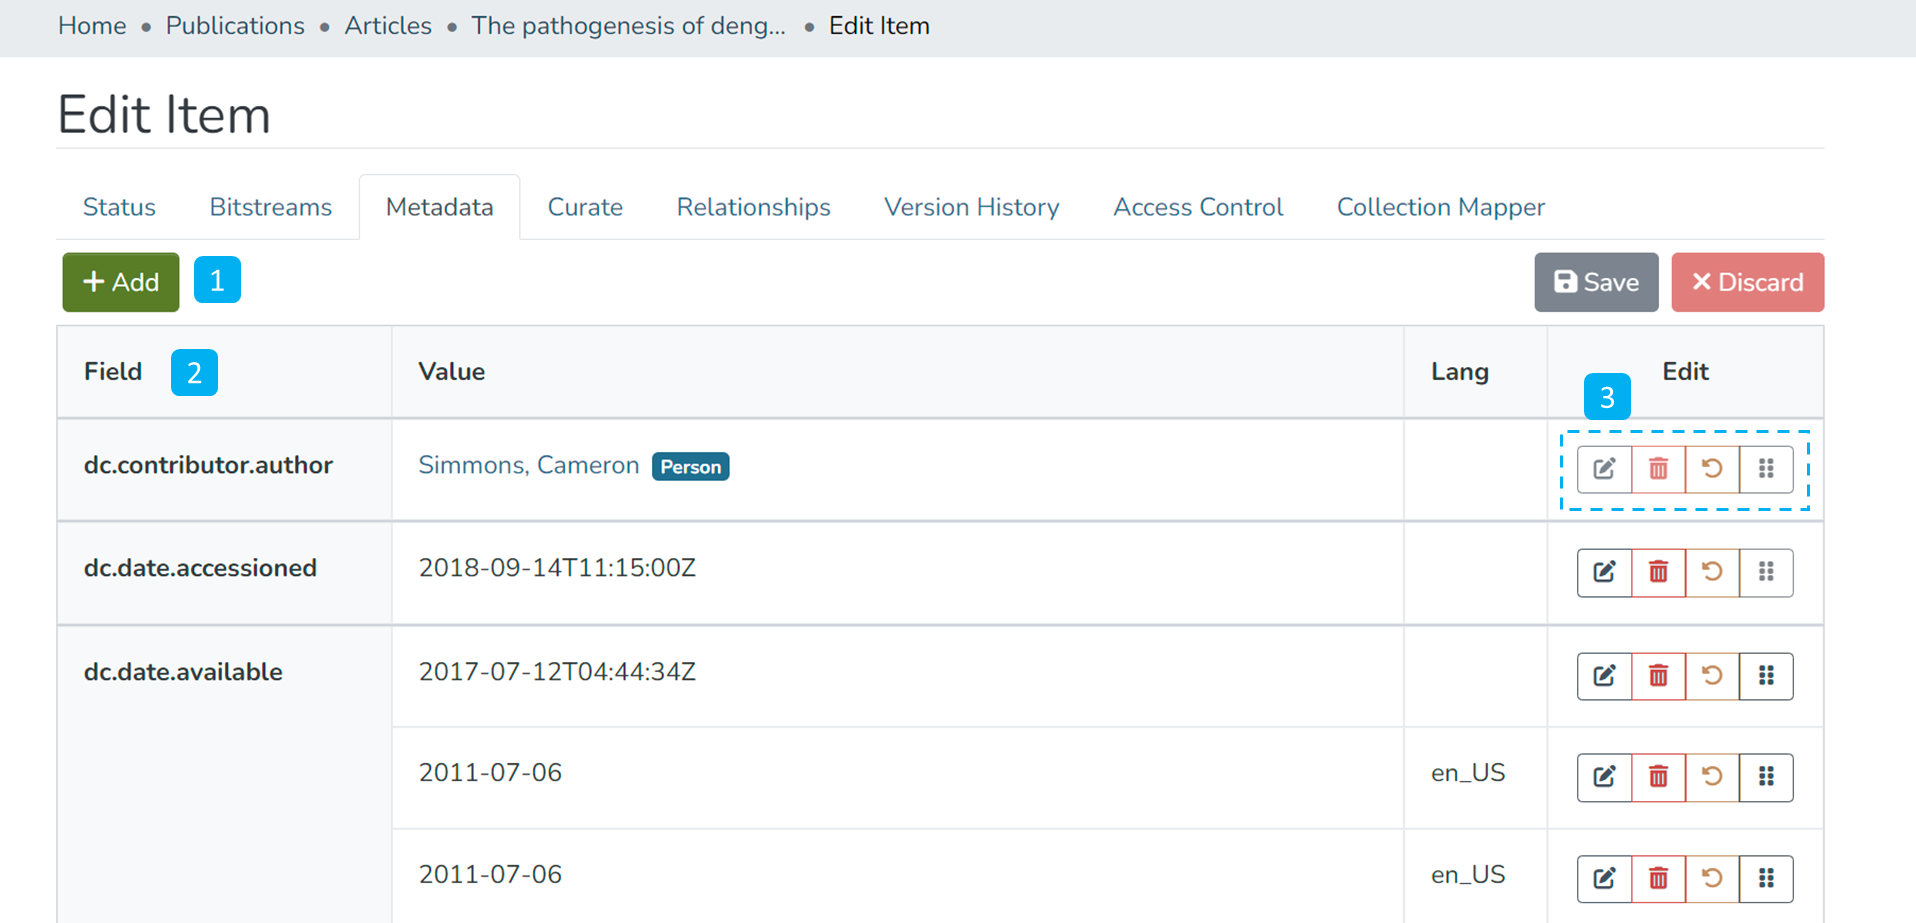Edit the dc.date.accessioned value
The image size is (1916, 923).
coord(1604,572)
